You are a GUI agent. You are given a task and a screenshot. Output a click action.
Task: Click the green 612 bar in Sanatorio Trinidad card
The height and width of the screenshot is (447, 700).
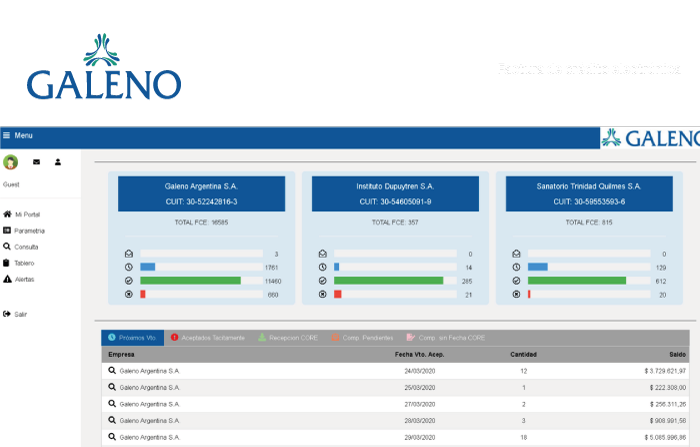577,281
